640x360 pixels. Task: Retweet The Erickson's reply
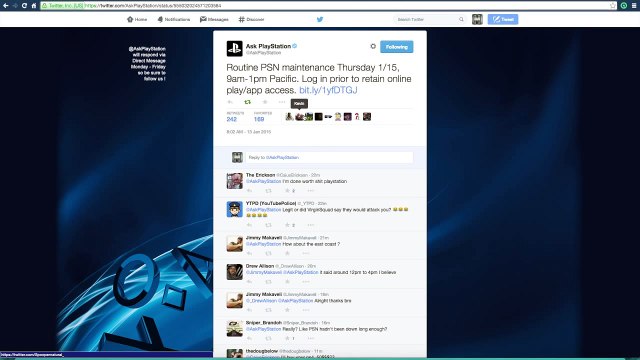click(268, 191)
